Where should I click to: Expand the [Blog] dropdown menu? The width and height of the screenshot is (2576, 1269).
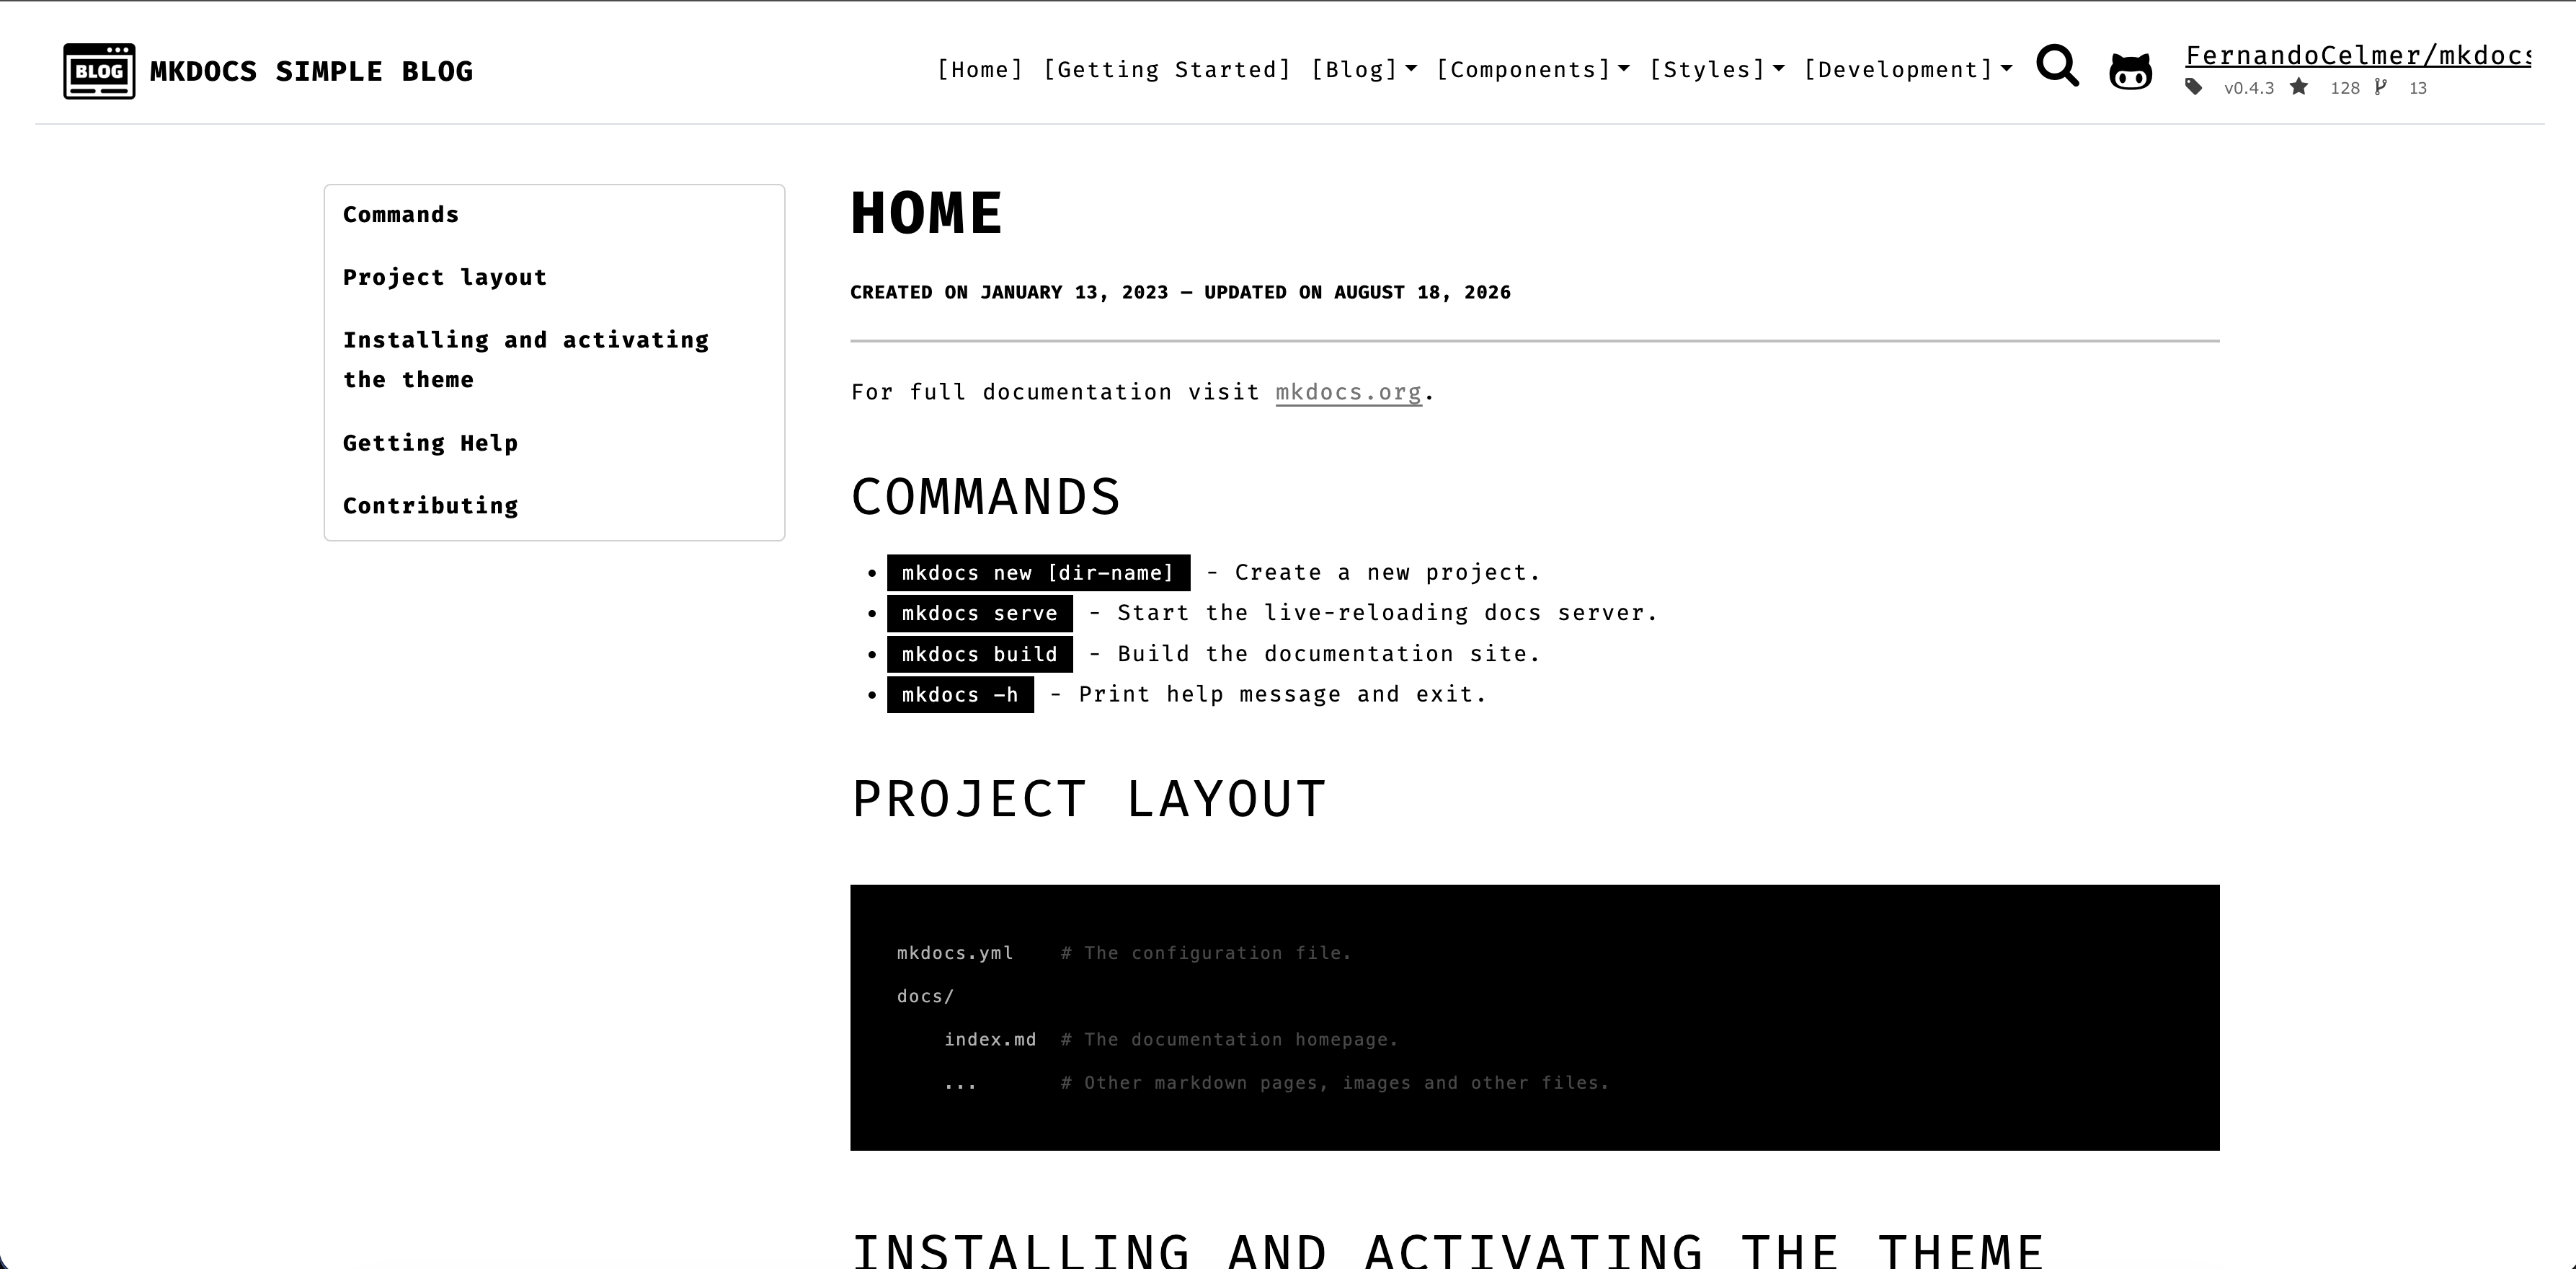(1364, 70)
